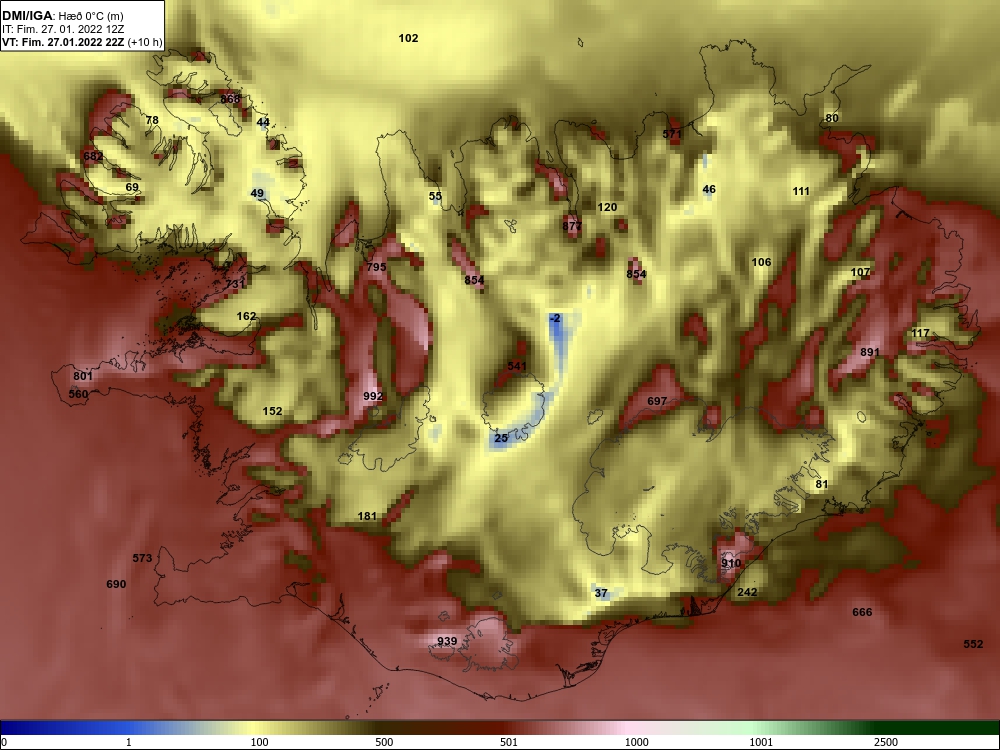Click the value 795 on the map
Image resolution: width=1000 pixels, height=750 pixels.
pyautogui.click(x=376, y=267)
